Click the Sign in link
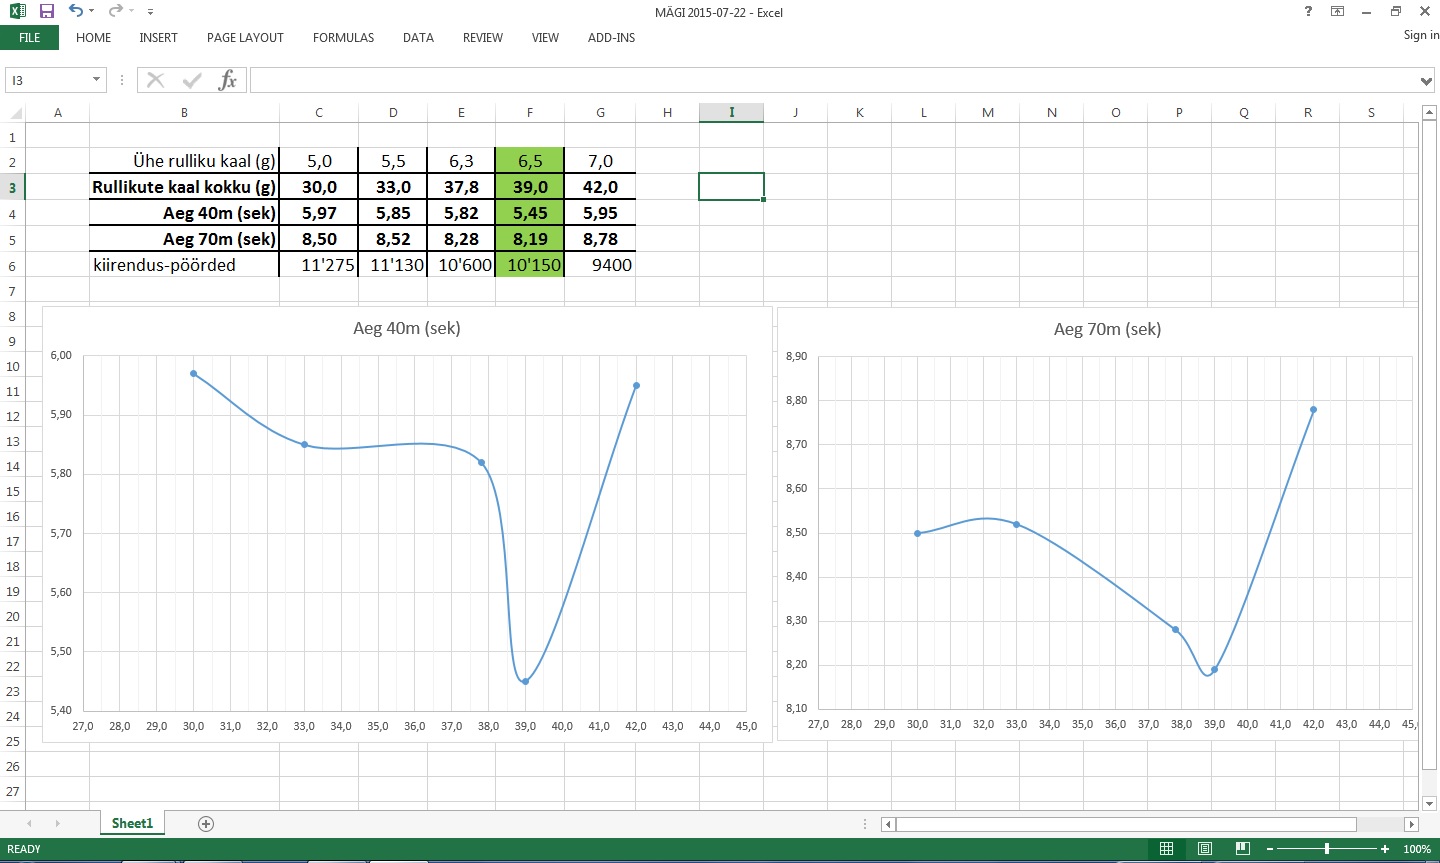The image size is (1440, 863). [1420, 35]
